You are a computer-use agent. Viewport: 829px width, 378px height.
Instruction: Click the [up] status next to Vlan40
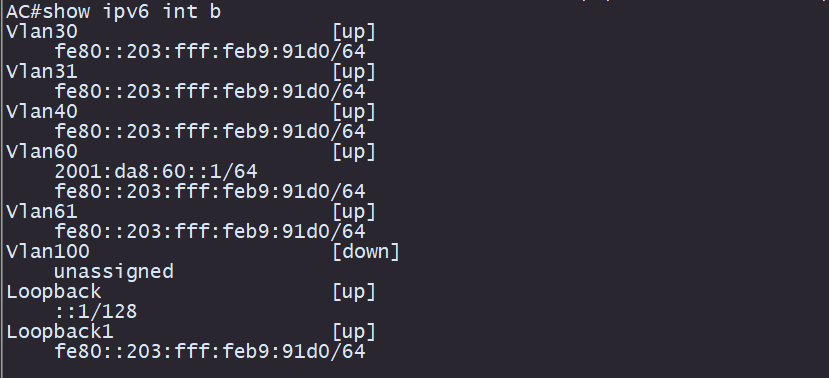click(x=354, y=112)
